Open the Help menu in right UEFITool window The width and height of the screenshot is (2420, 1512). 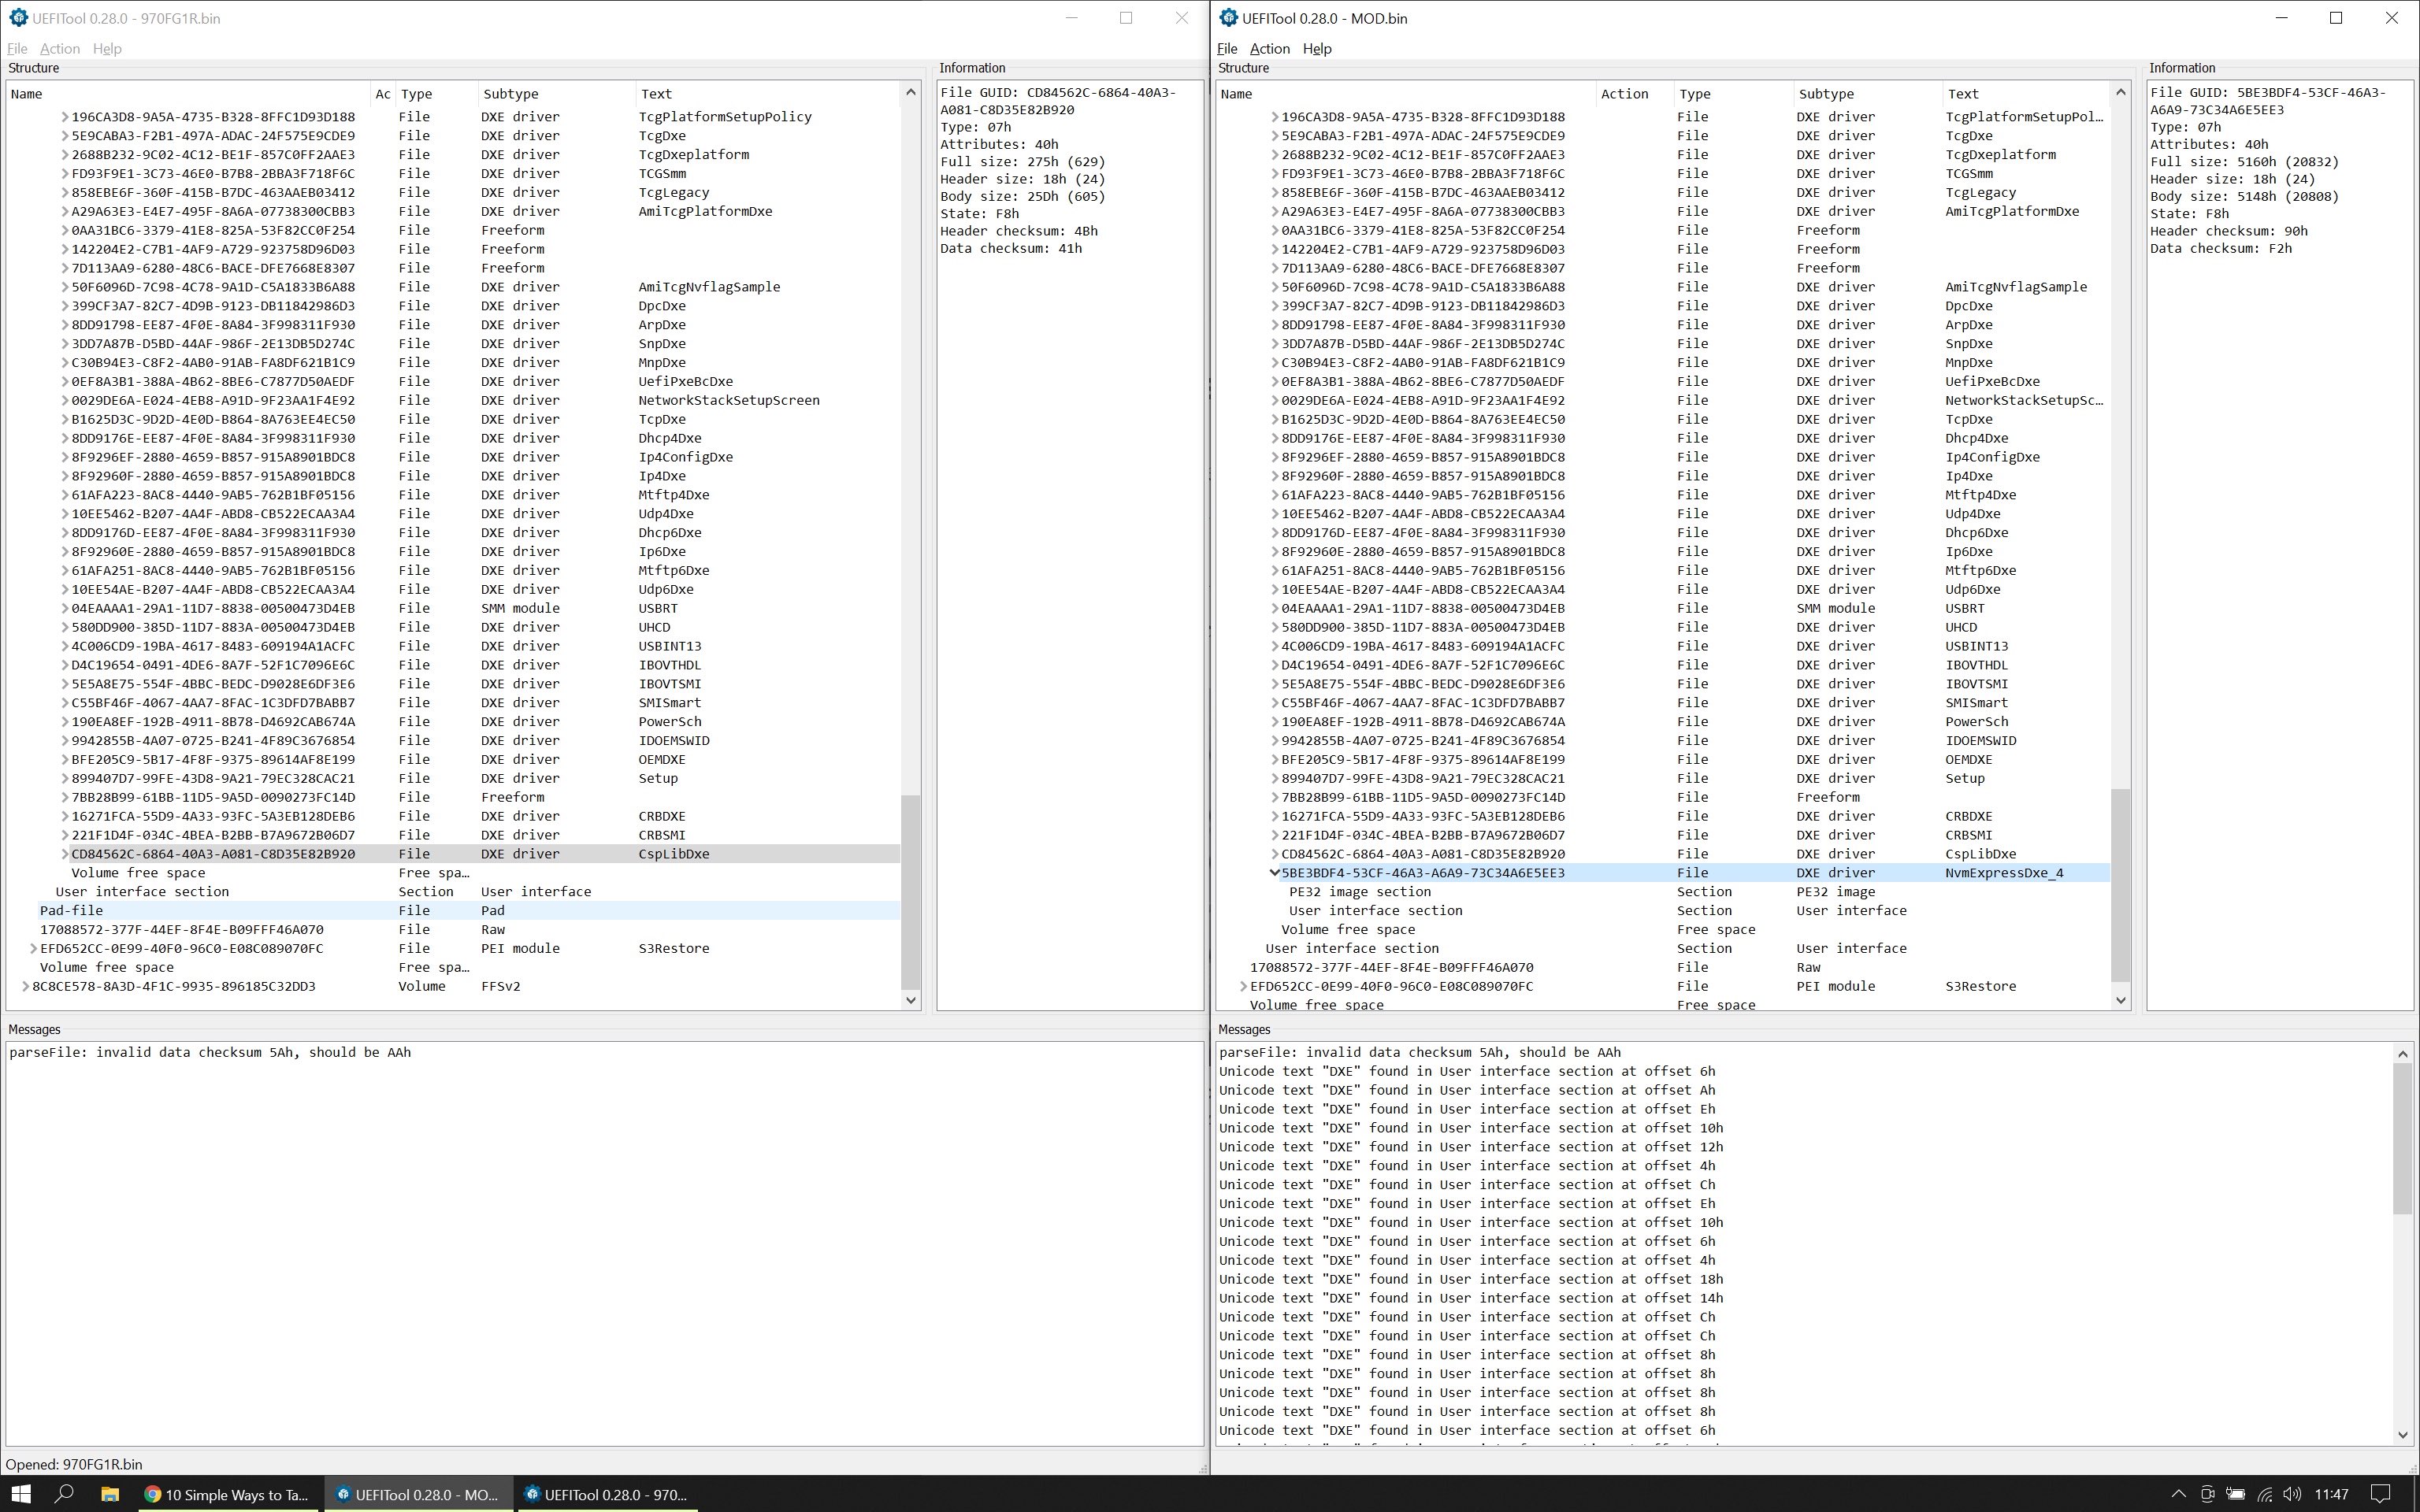[x=1317, y=47]
